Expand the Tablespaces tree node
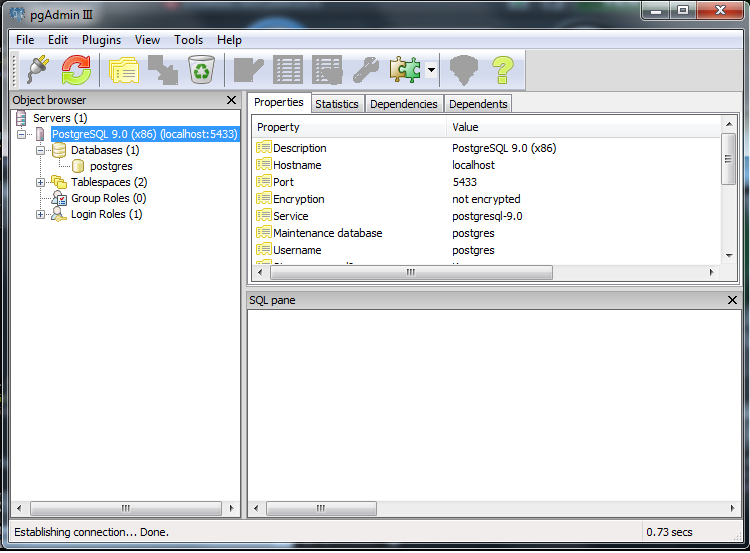 point(41,182)
